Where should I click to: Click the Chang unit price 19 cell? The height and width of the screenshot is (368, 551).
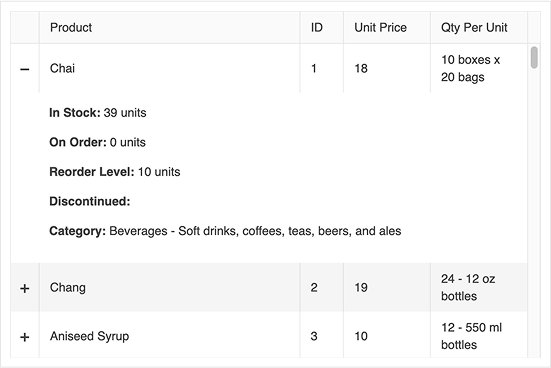coord(387,287)
